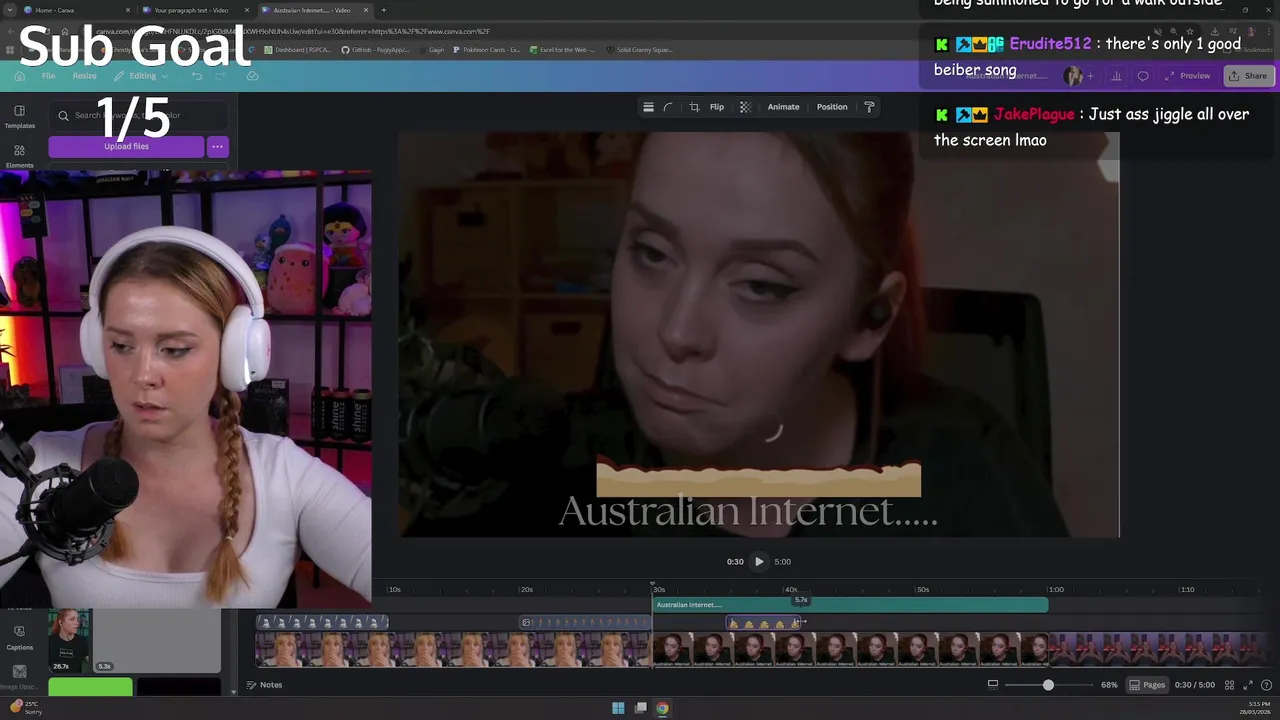Screen dimensions: 1280x720
Task: Adjust the zoom slider handle
Action: pyautogui.click(x=1048, y=685)
